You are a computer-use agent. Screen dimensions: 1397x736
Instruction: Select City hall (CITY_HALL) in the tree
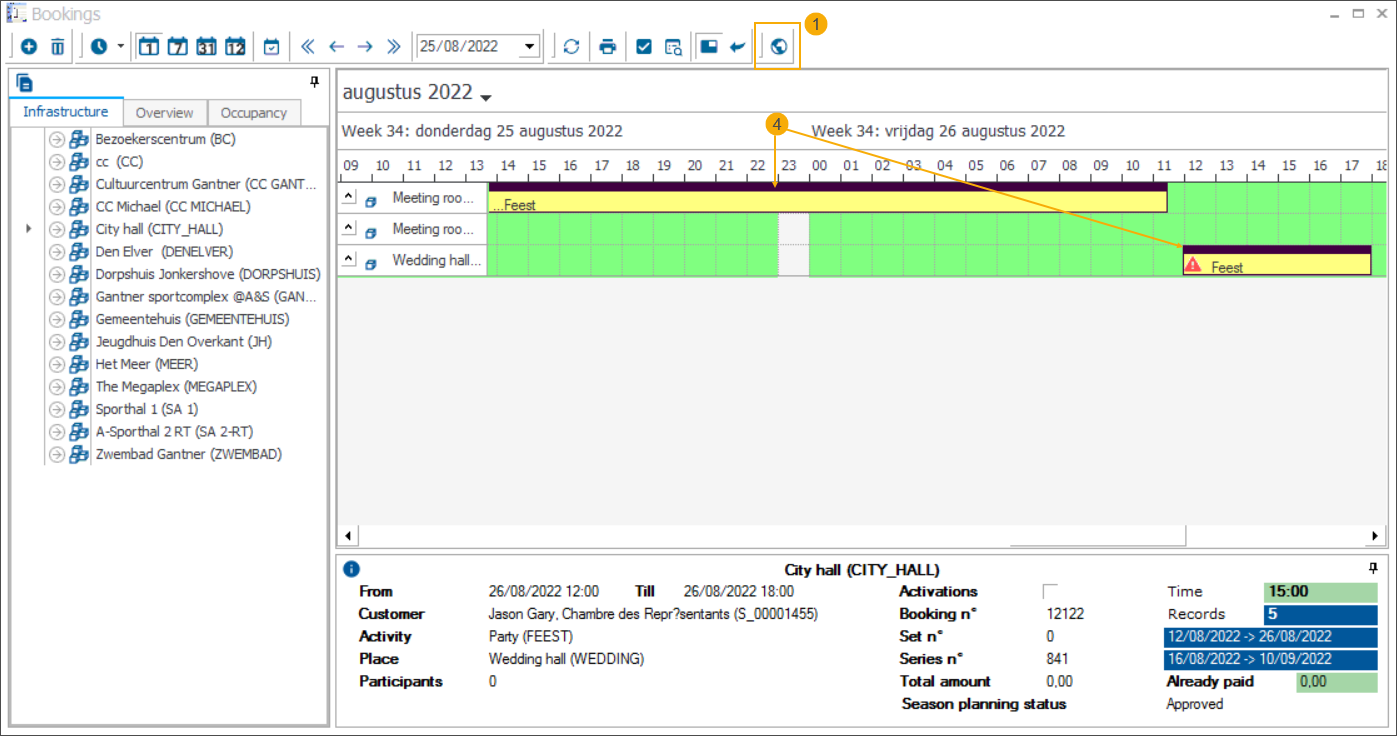159,229
